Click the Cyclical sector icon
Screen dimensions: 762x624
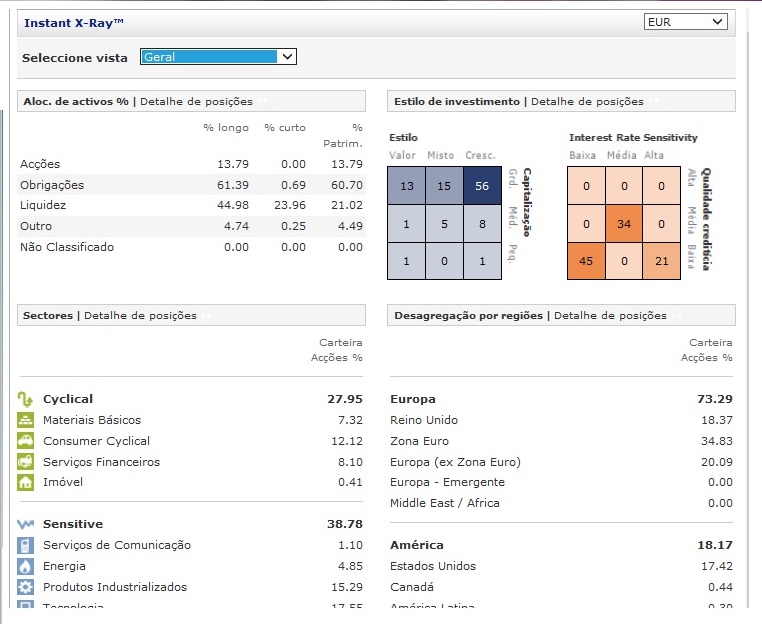click(26, 399)
